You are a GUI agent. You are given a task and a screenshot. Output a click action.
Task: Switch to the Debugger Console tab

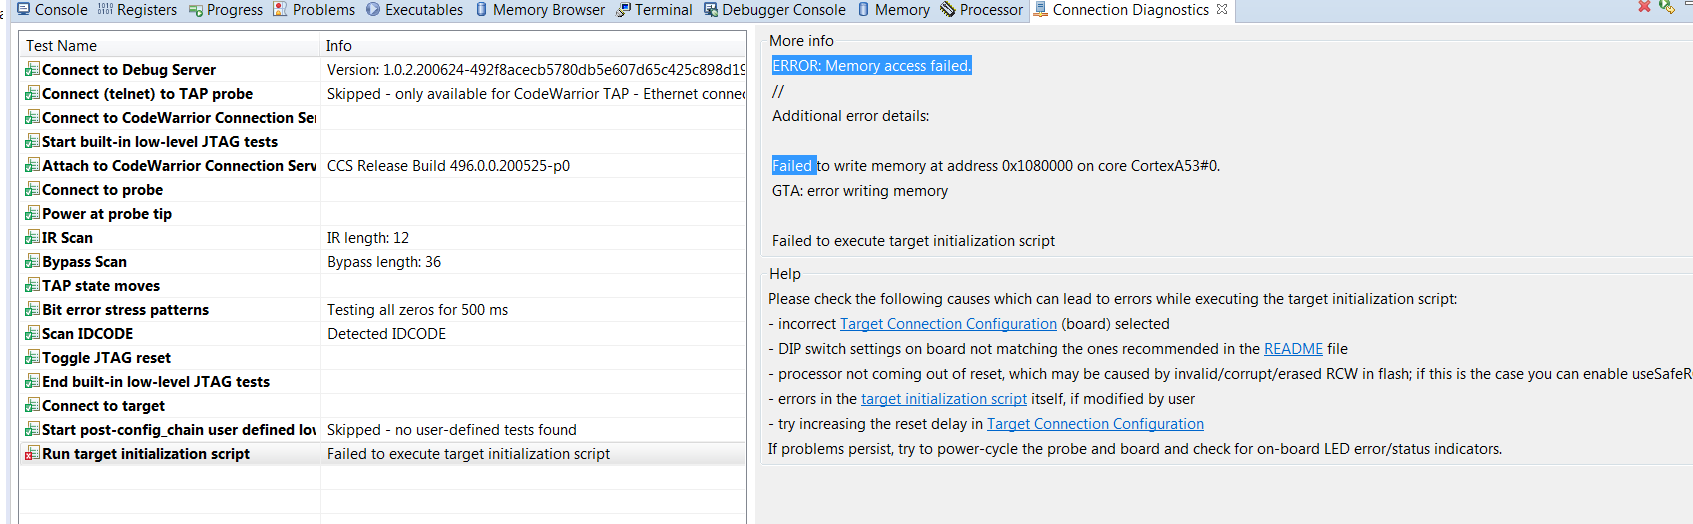tap(775, 10)
